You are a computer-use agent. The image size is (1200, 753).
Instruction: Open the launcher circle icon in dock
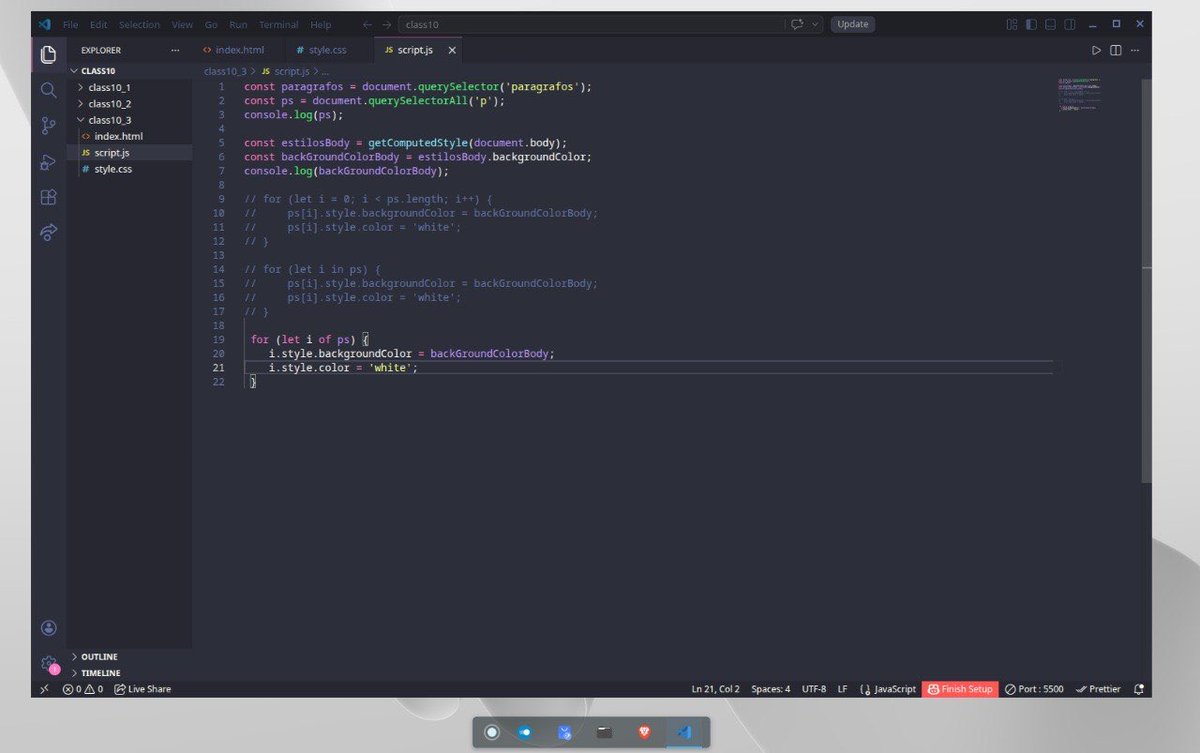[x=492, y=732]
